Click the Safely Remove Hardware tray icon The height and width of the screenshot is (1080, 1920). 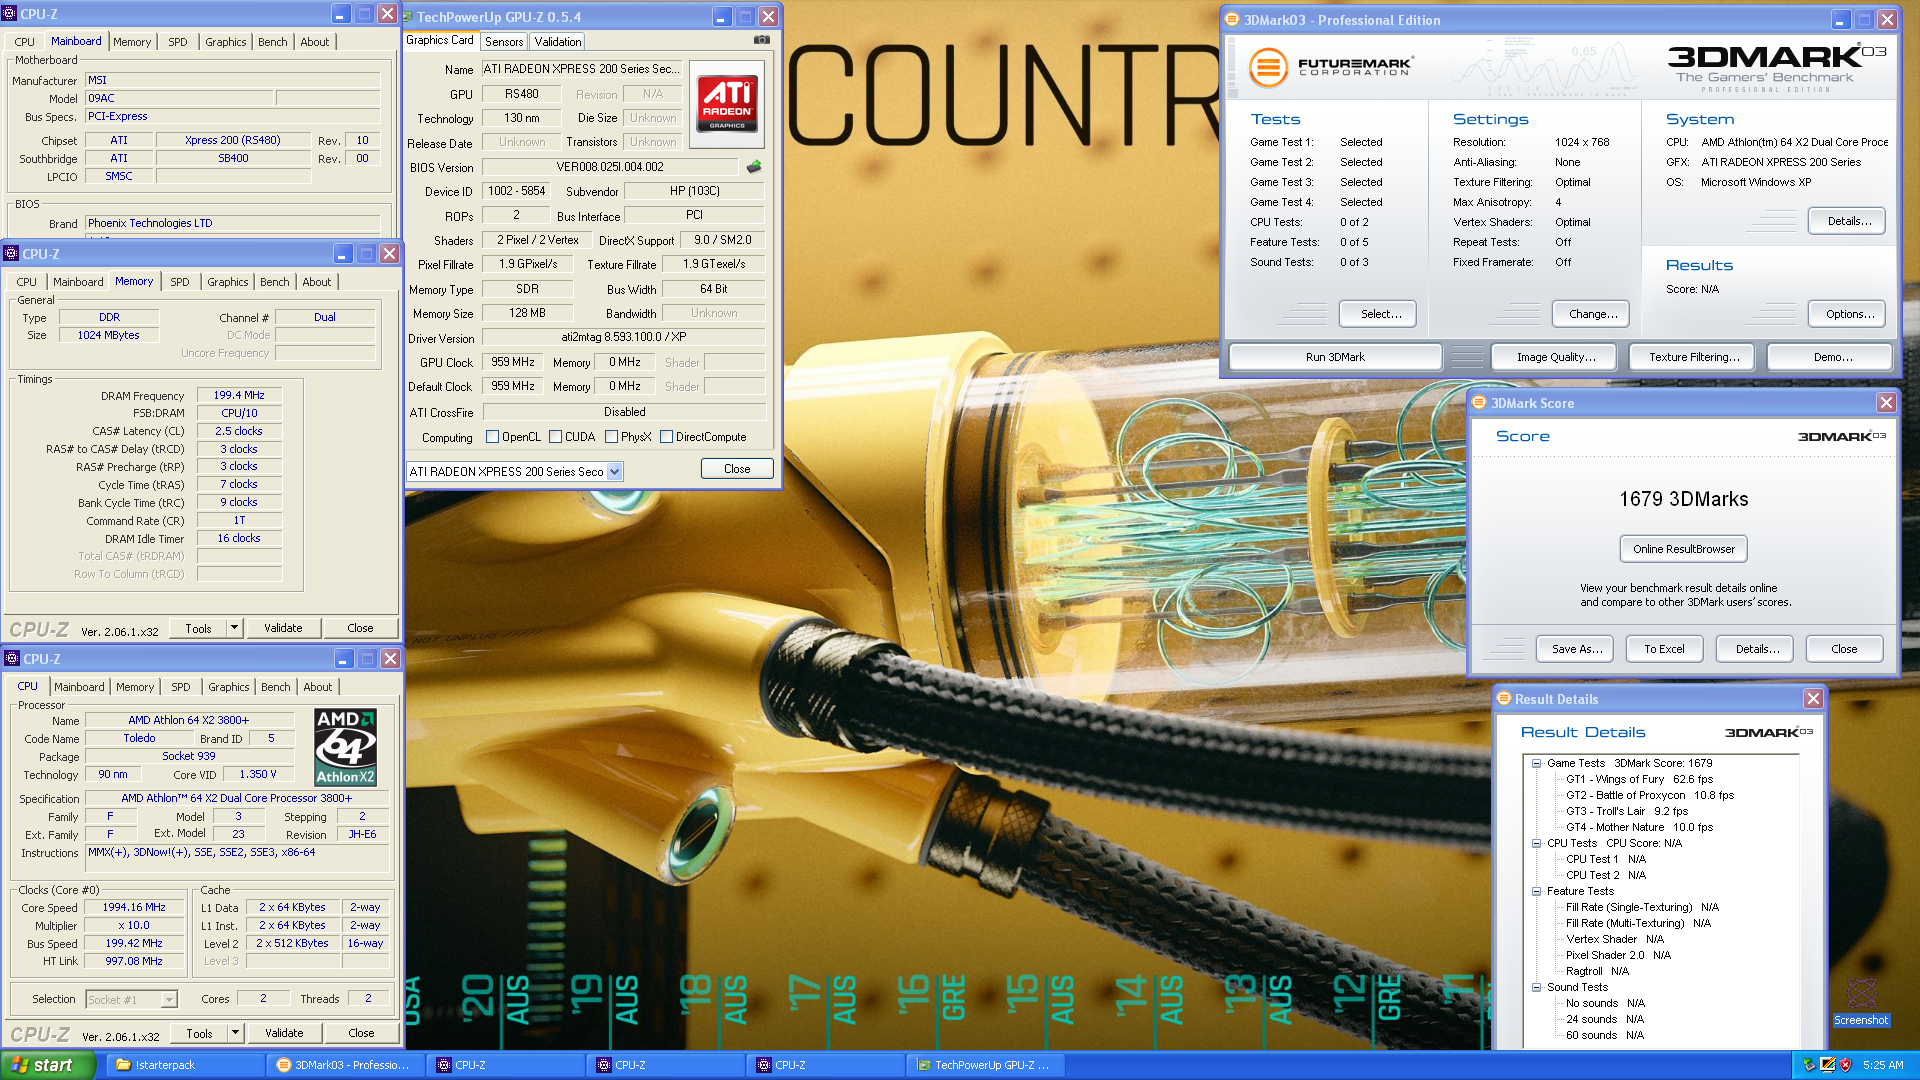pyautogui.click(x=1809, y=1065)
